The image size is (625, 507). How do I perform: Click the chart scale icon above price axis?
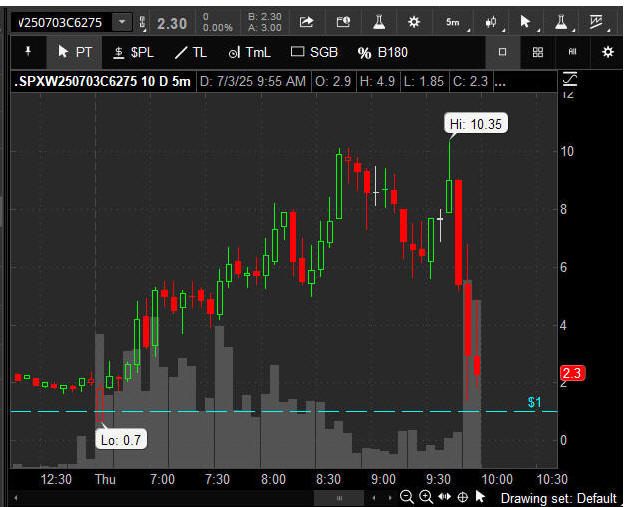coord(570,79)
